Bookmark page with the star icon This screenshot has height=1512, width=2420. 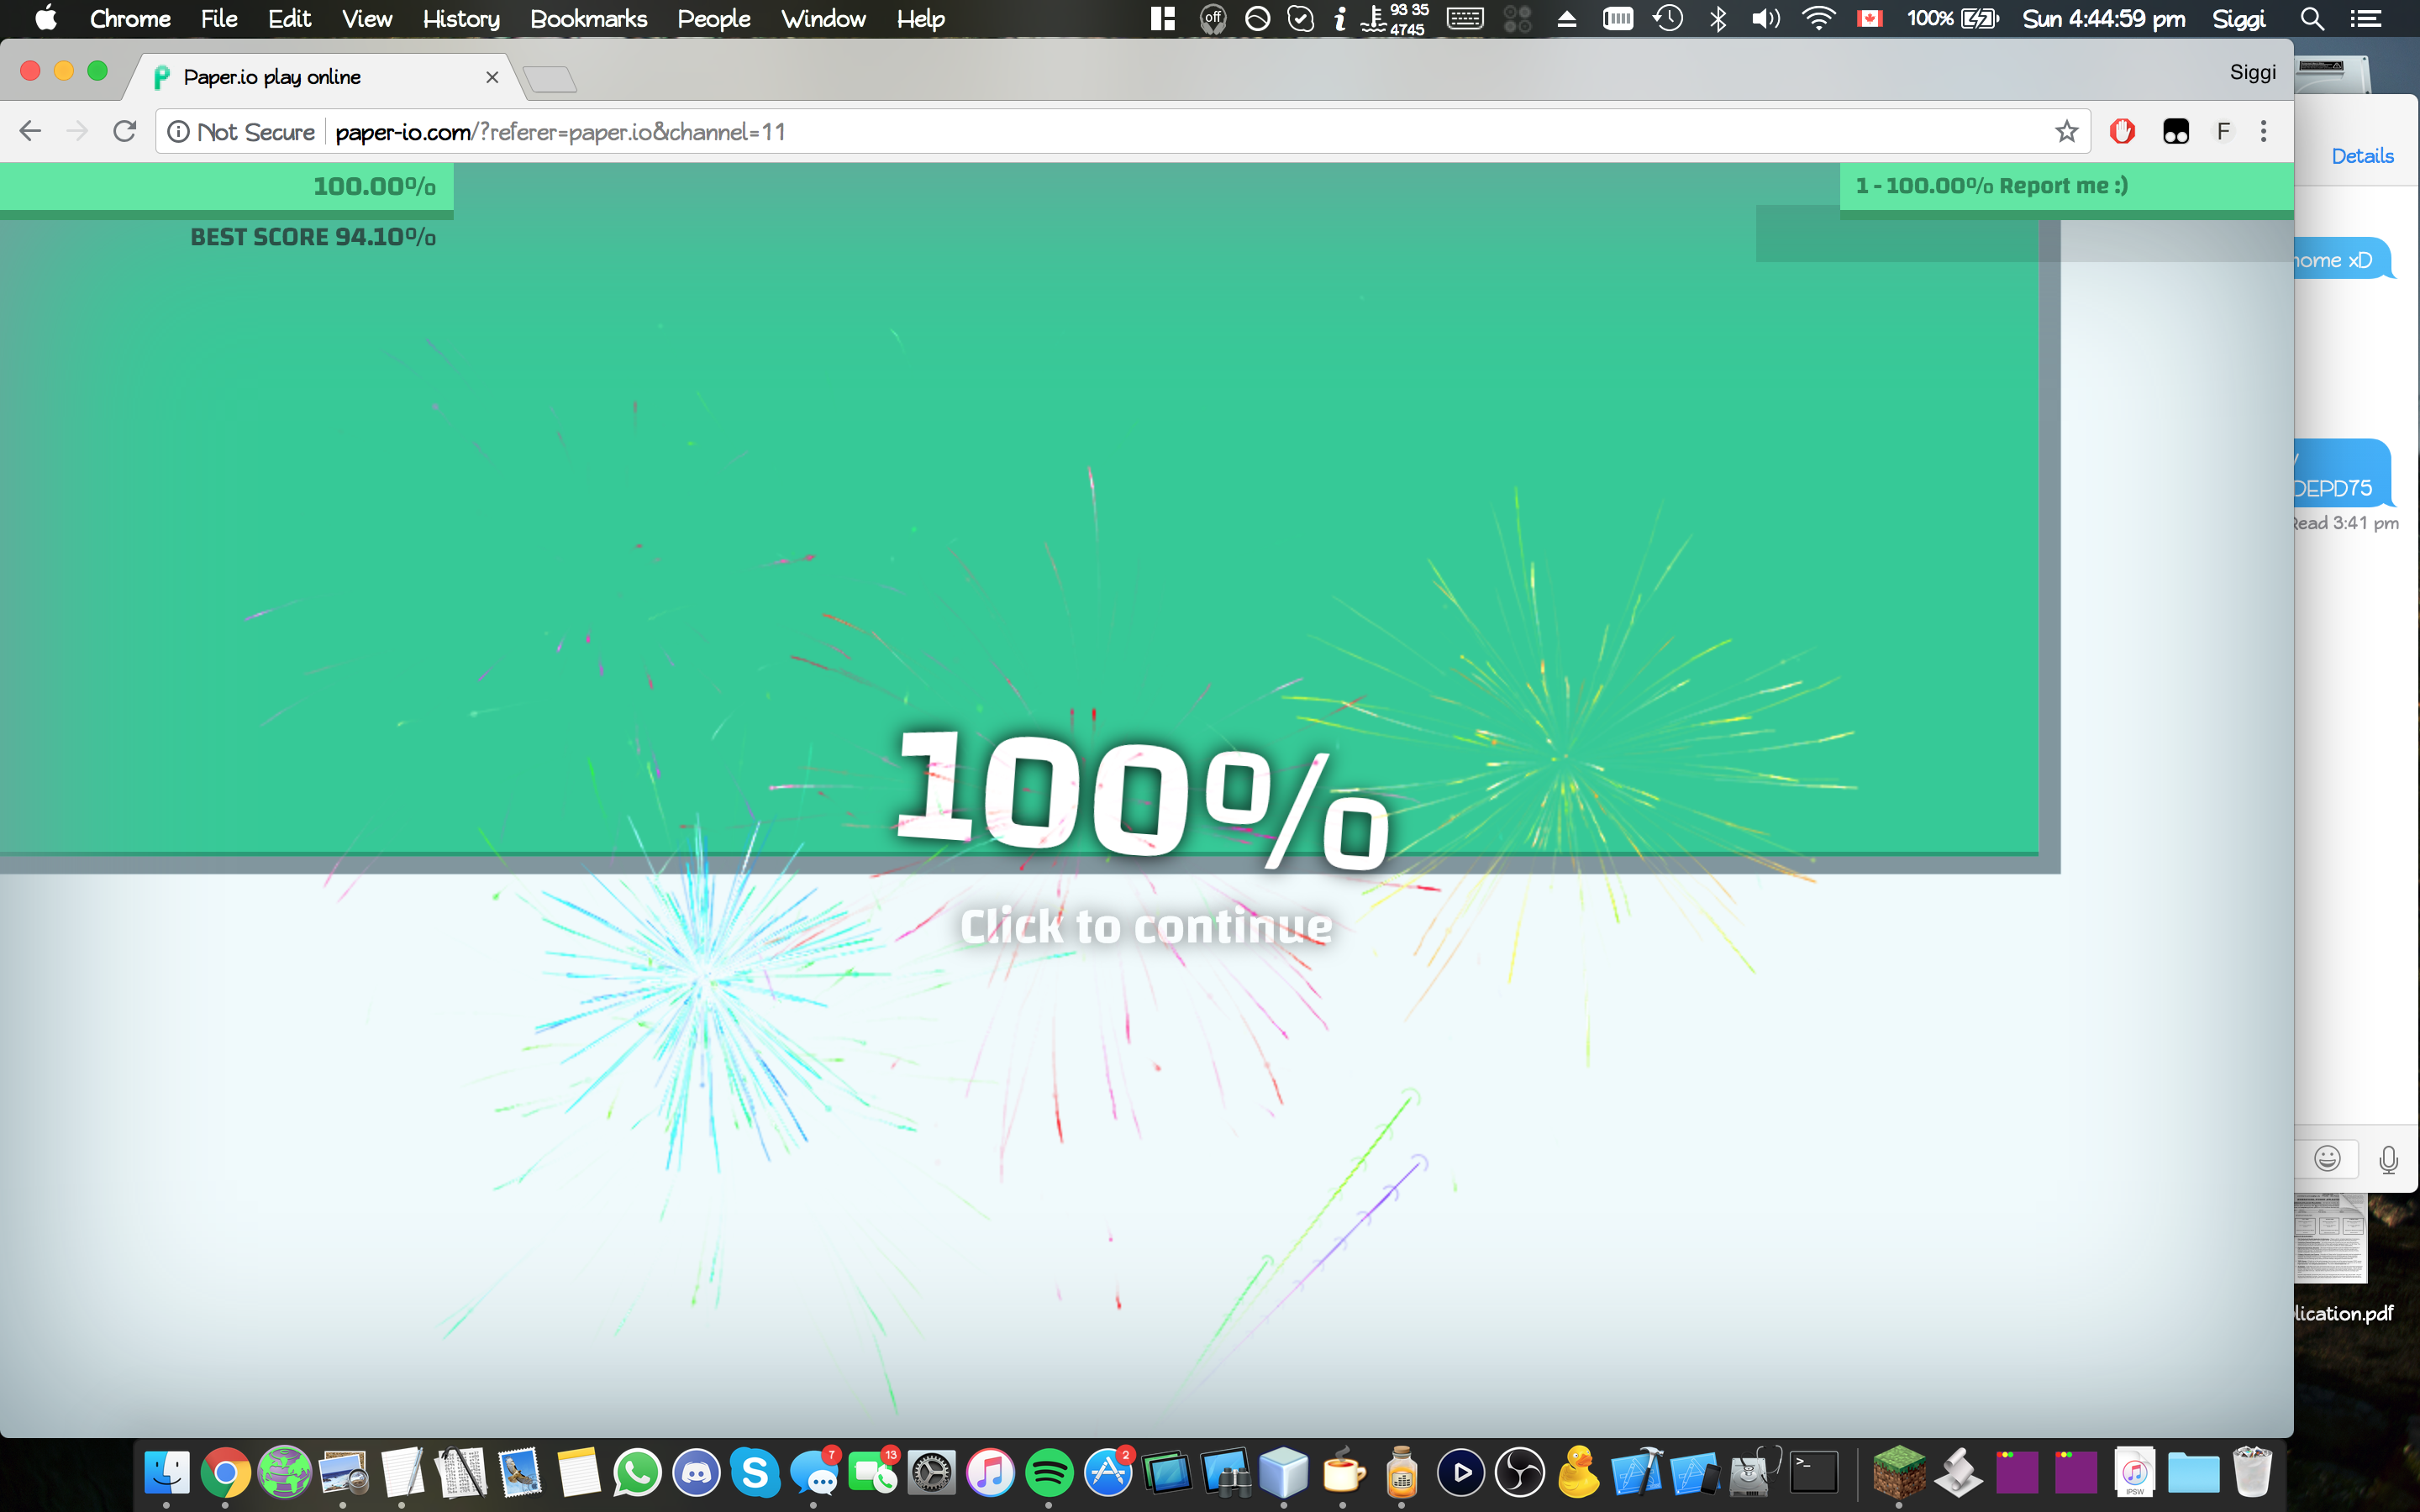tap(2066, 131)
